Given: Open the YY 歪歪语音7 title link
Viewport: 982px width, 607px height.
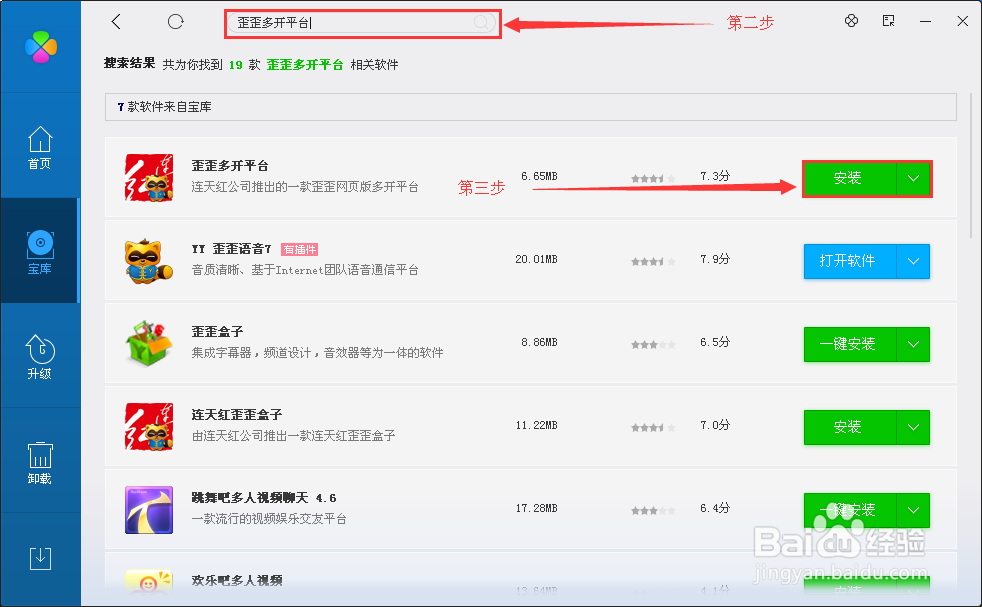Looking at the screenshot, I should tap(231, 249).
